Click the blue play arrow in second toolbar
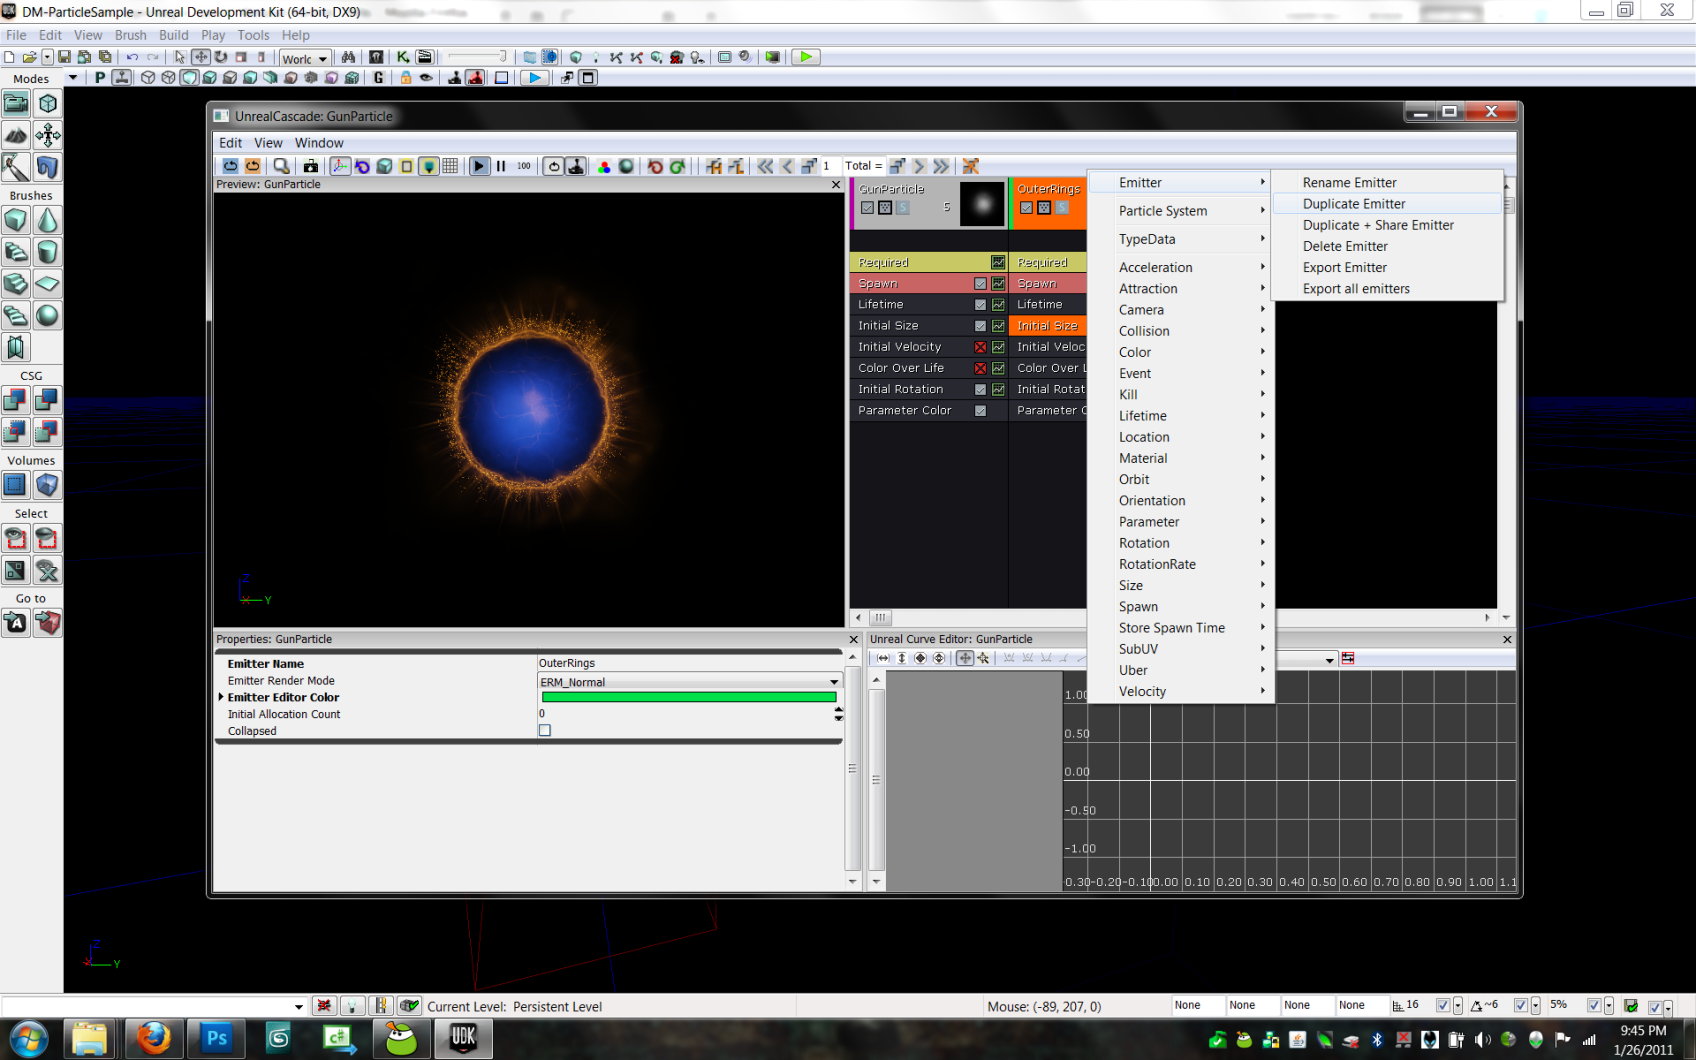 [535, 77]
